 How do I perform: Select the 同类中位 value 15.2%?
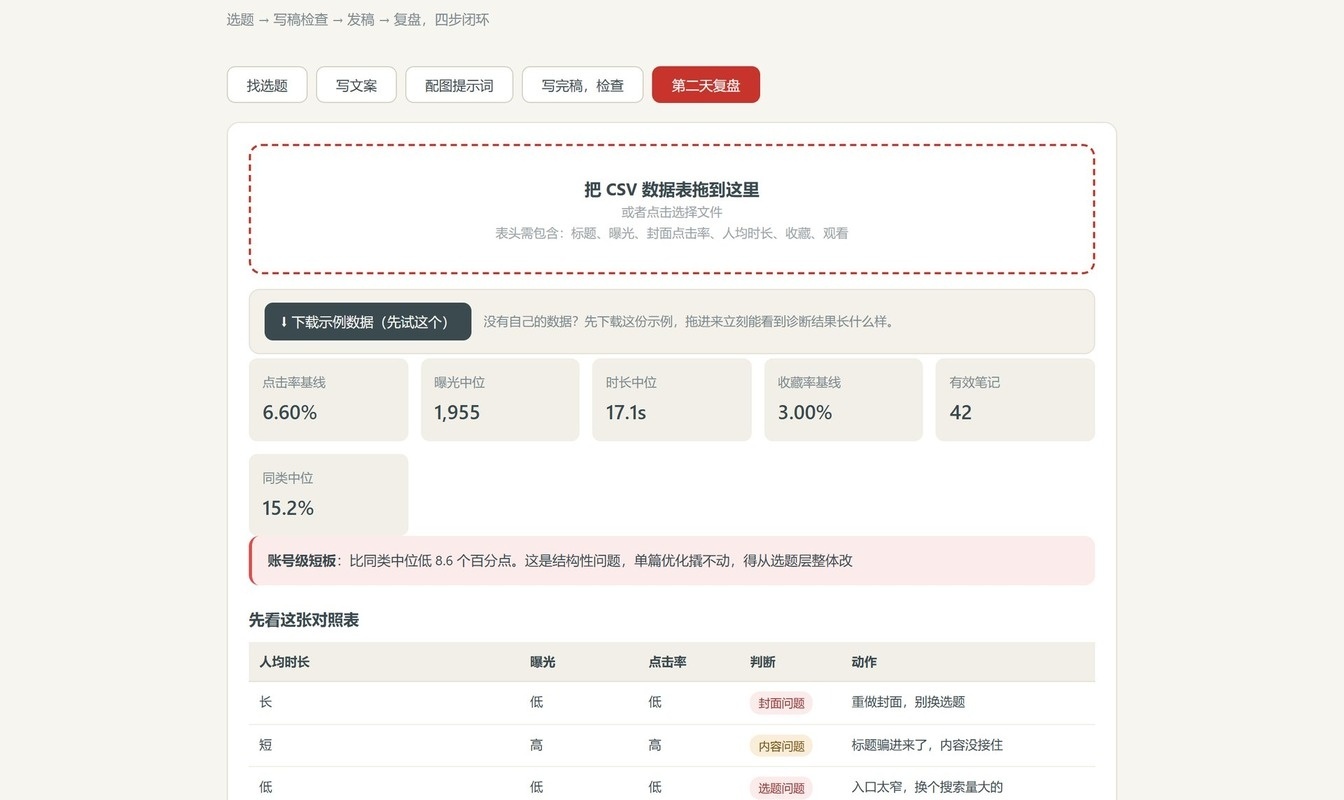[288, 508]
